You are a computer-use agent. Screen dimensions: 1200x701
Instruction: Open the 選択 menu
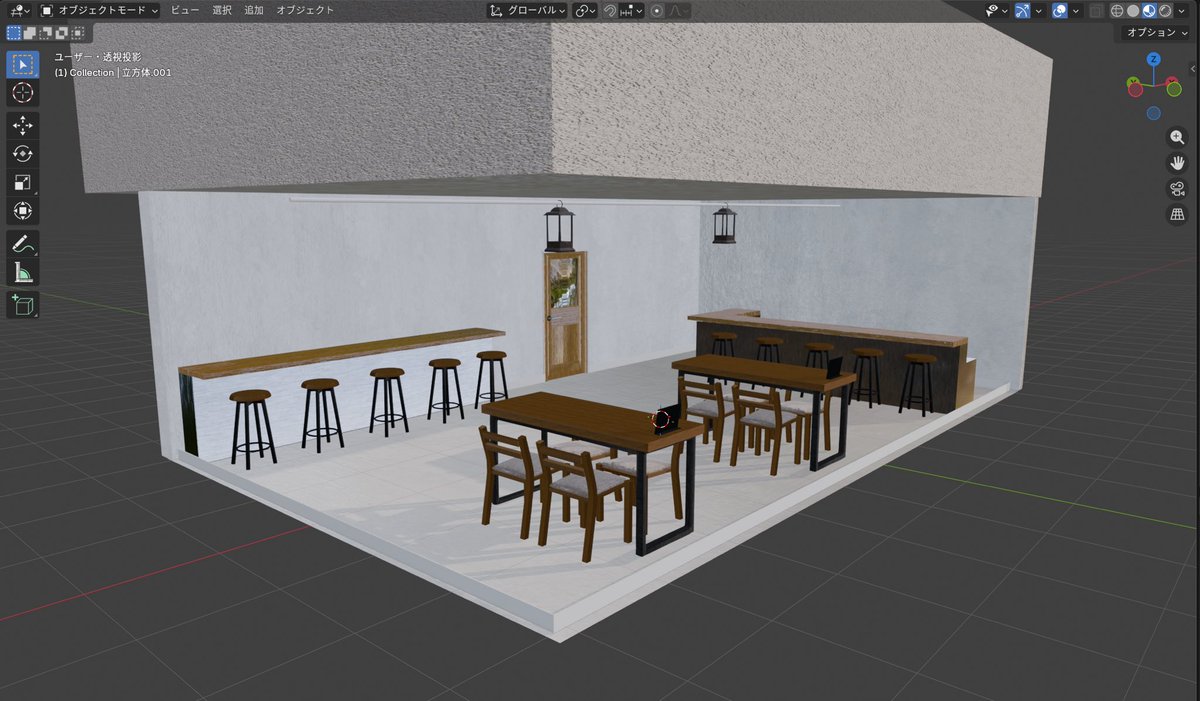[x=222, y=10]
